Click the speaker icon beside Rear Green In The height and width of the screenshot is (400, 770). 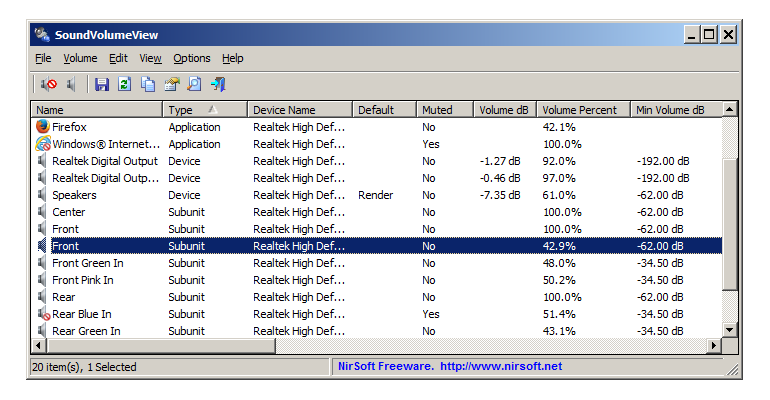click(x=43, y=331)
